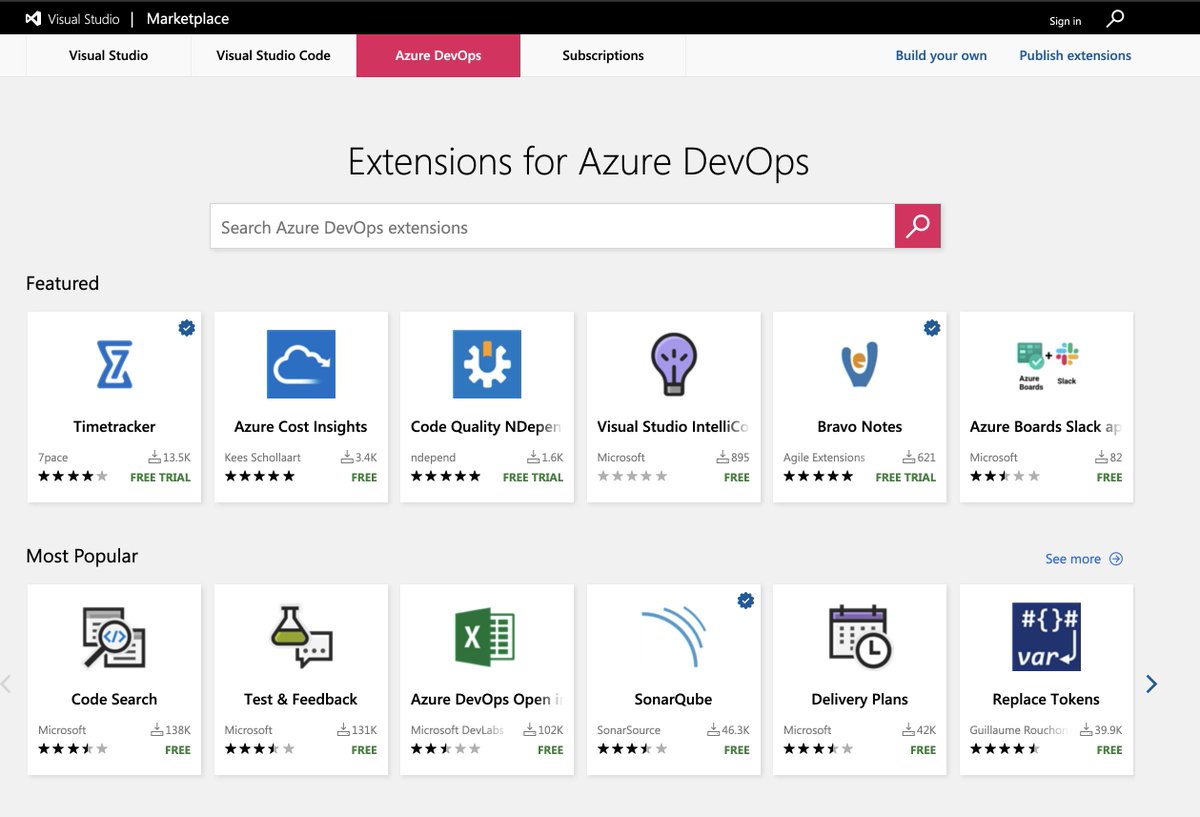
Task: Click the SonarQube card title
Action: tap(673, 700)
